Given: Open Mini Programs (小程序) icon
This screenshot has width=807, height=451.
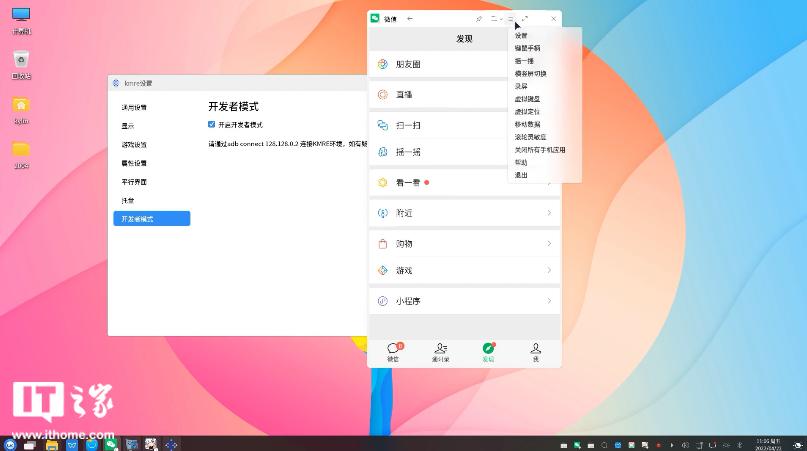Looking at the screenshot, I should click(382, 301).
